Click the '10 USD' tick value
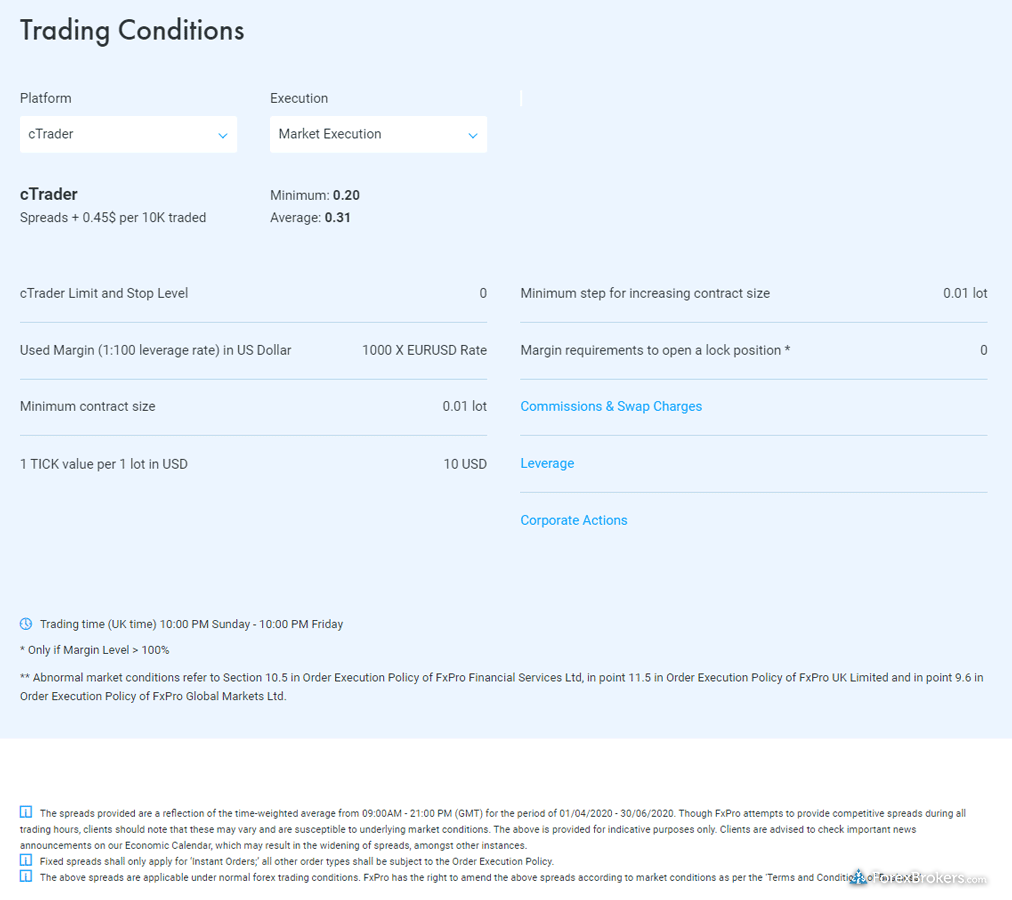Image resolution: width=1012 pixels, height=900 pixels. [x=465, y=464]
